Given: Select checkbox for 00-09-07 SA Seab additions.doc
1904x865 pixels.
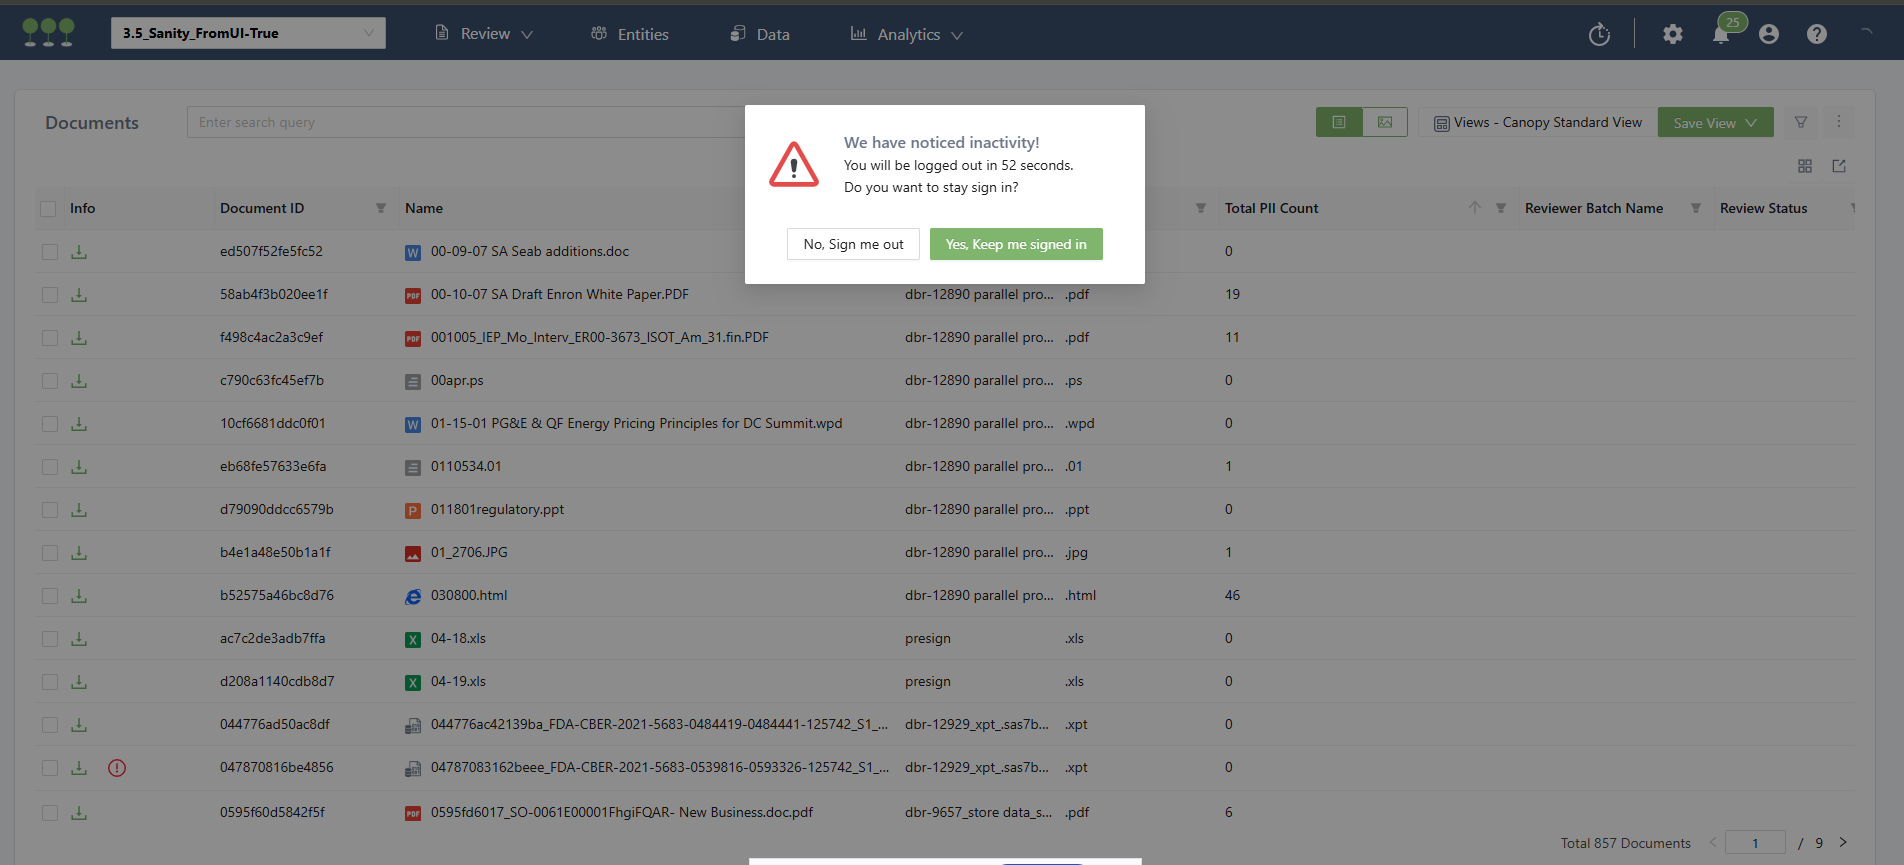Looking at the screenshot, I should [x=49, y=252].
